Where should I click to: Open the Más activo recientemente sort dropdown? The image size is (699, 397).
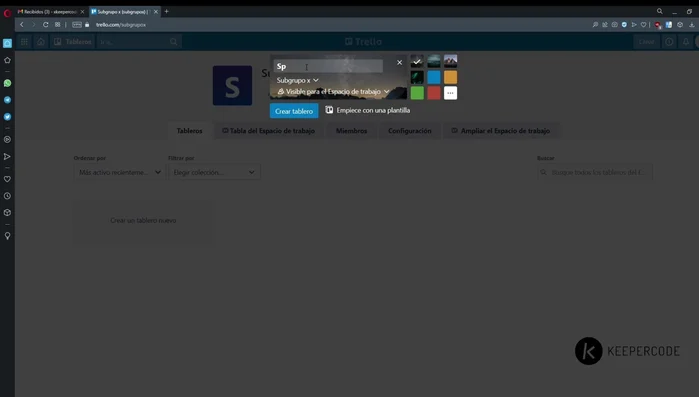[119, 172]
